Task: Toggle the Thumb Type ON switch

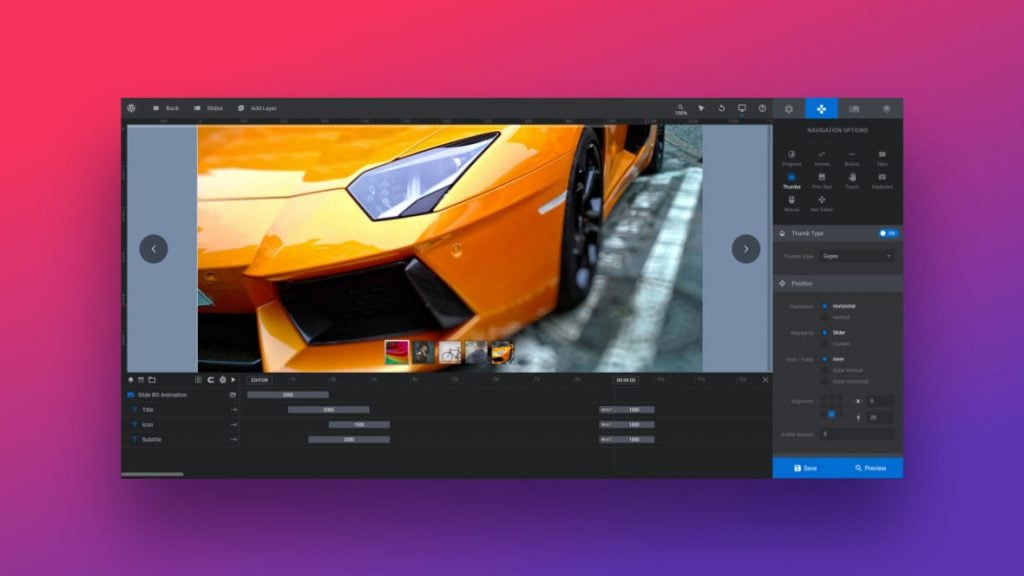Action: coord(887,233)
